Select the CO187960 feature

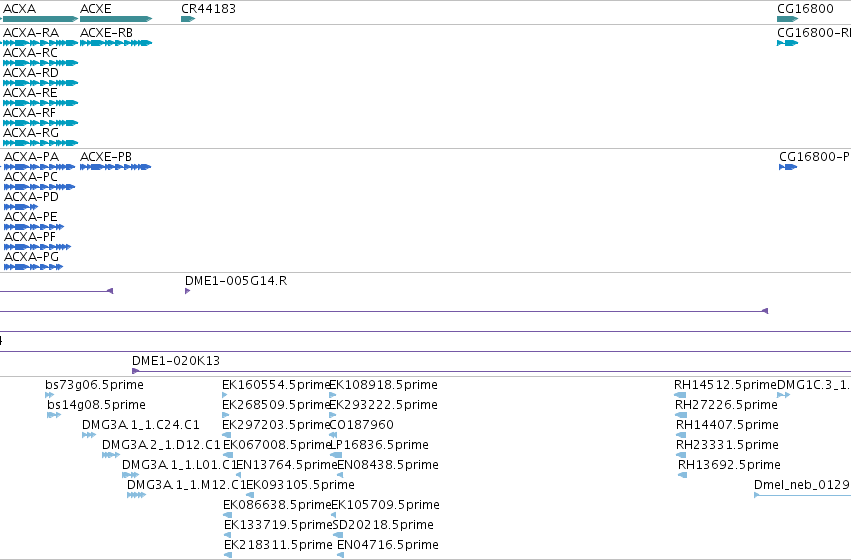tap(333, 435)
